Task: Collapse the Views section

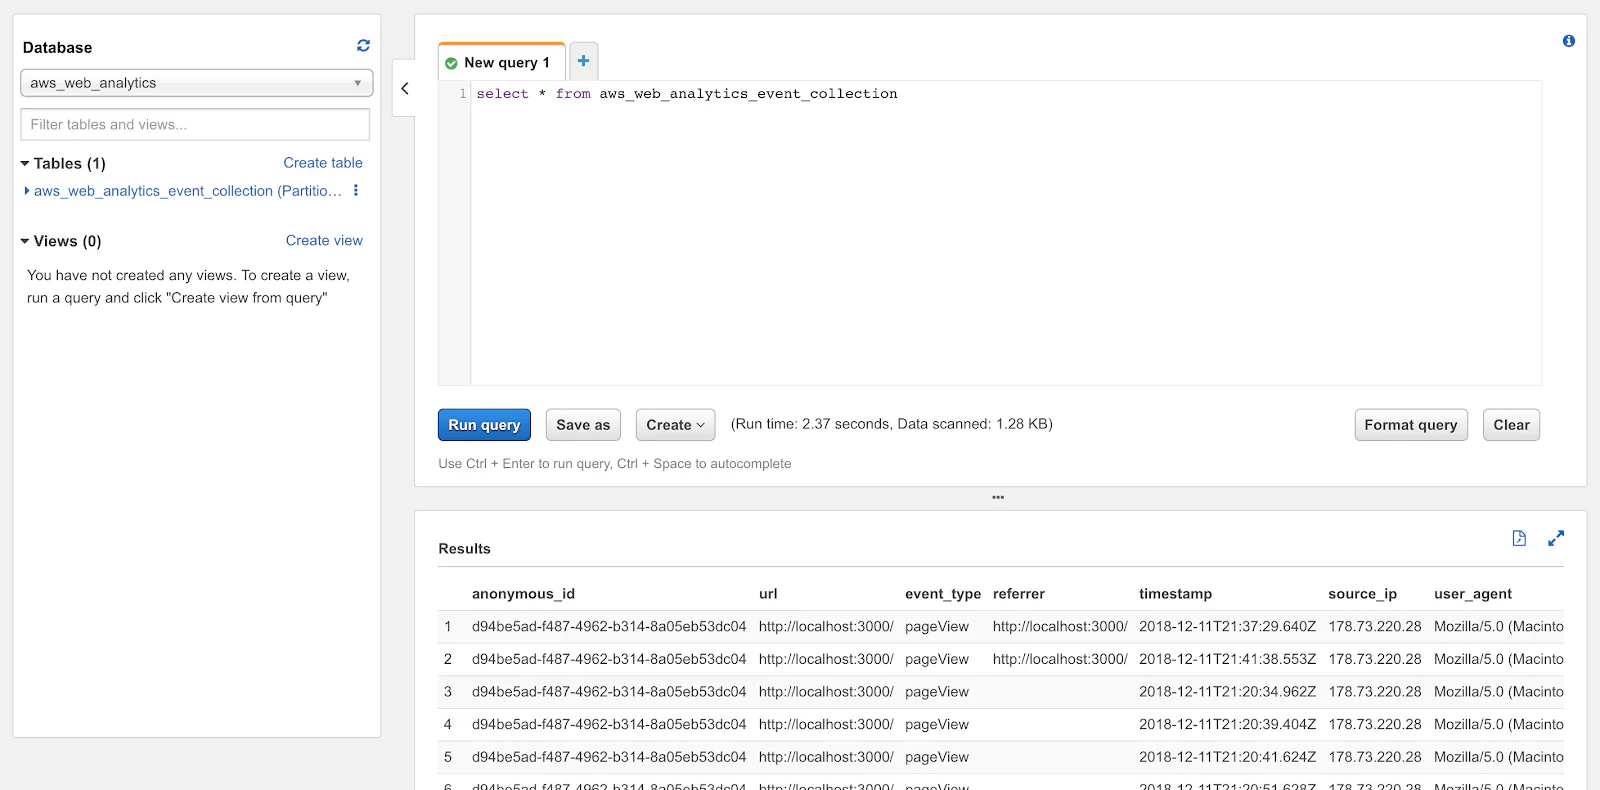Action: 25,241
